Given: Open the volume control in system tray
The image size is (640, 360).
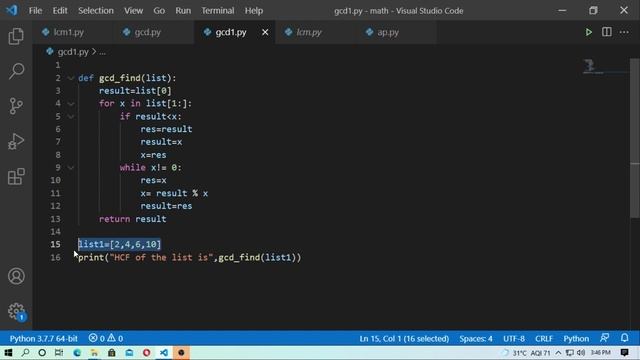Looking at the screenshot, I should click(x=581, y=353).
